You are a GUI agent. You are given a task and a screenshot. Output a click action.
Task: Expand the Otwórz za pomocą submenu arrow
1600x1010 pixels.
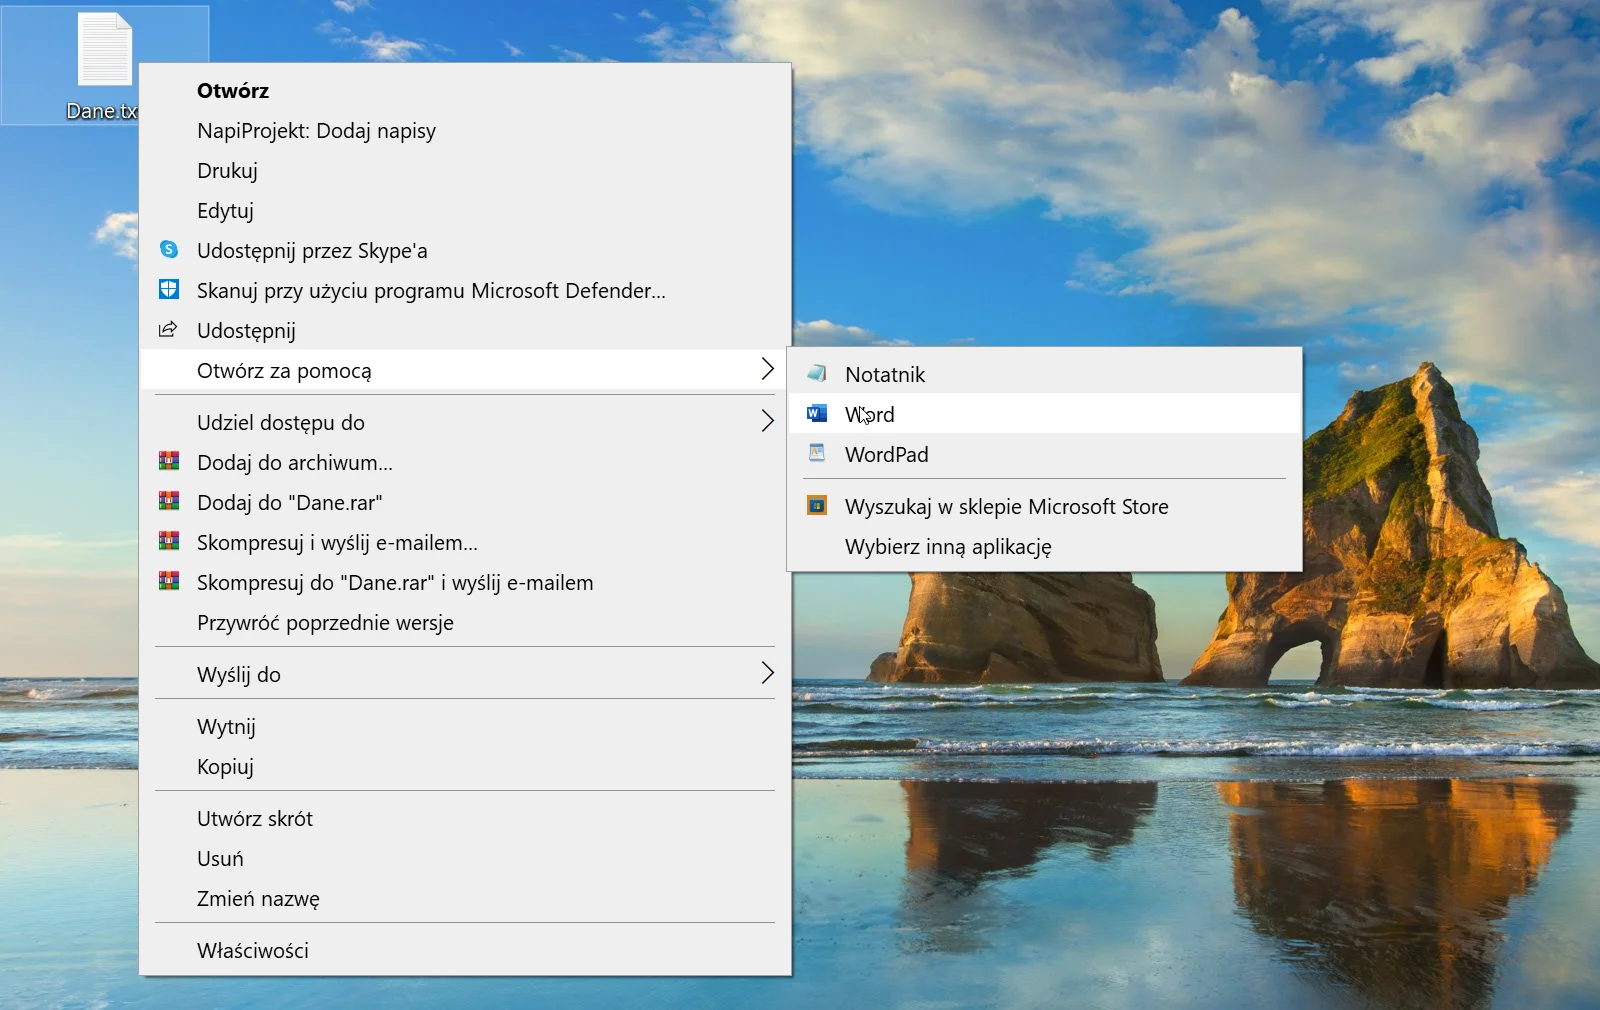click(767, 369)
